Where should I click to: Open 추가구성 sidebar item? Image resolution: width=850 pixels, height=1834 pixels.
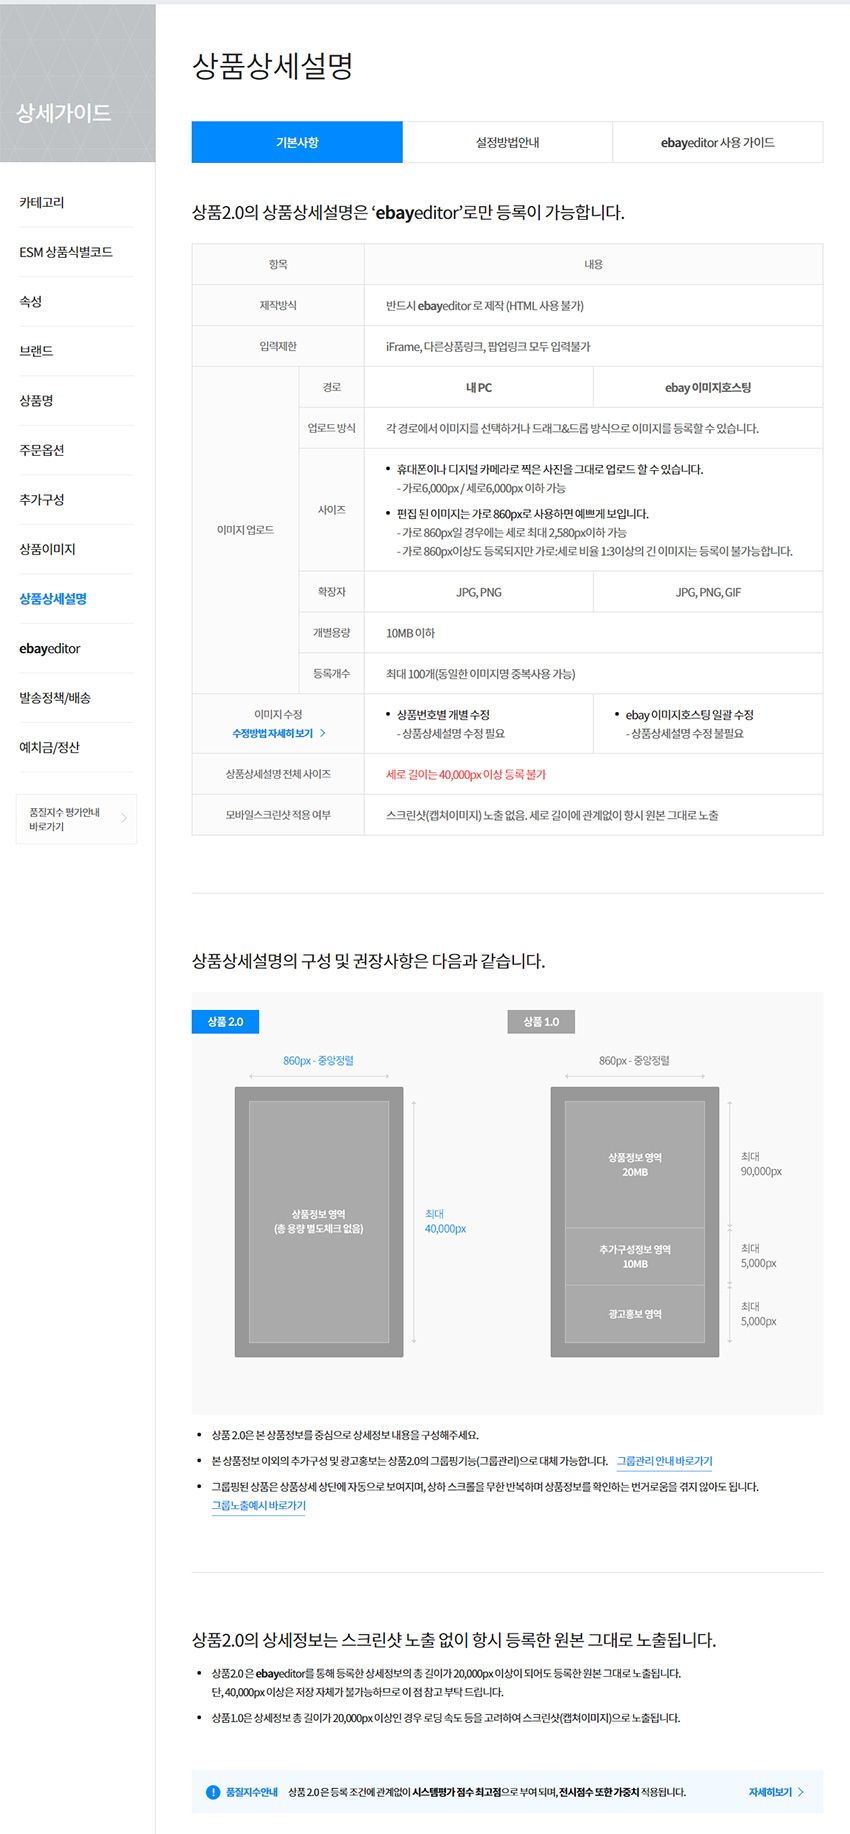pos(42,499)
